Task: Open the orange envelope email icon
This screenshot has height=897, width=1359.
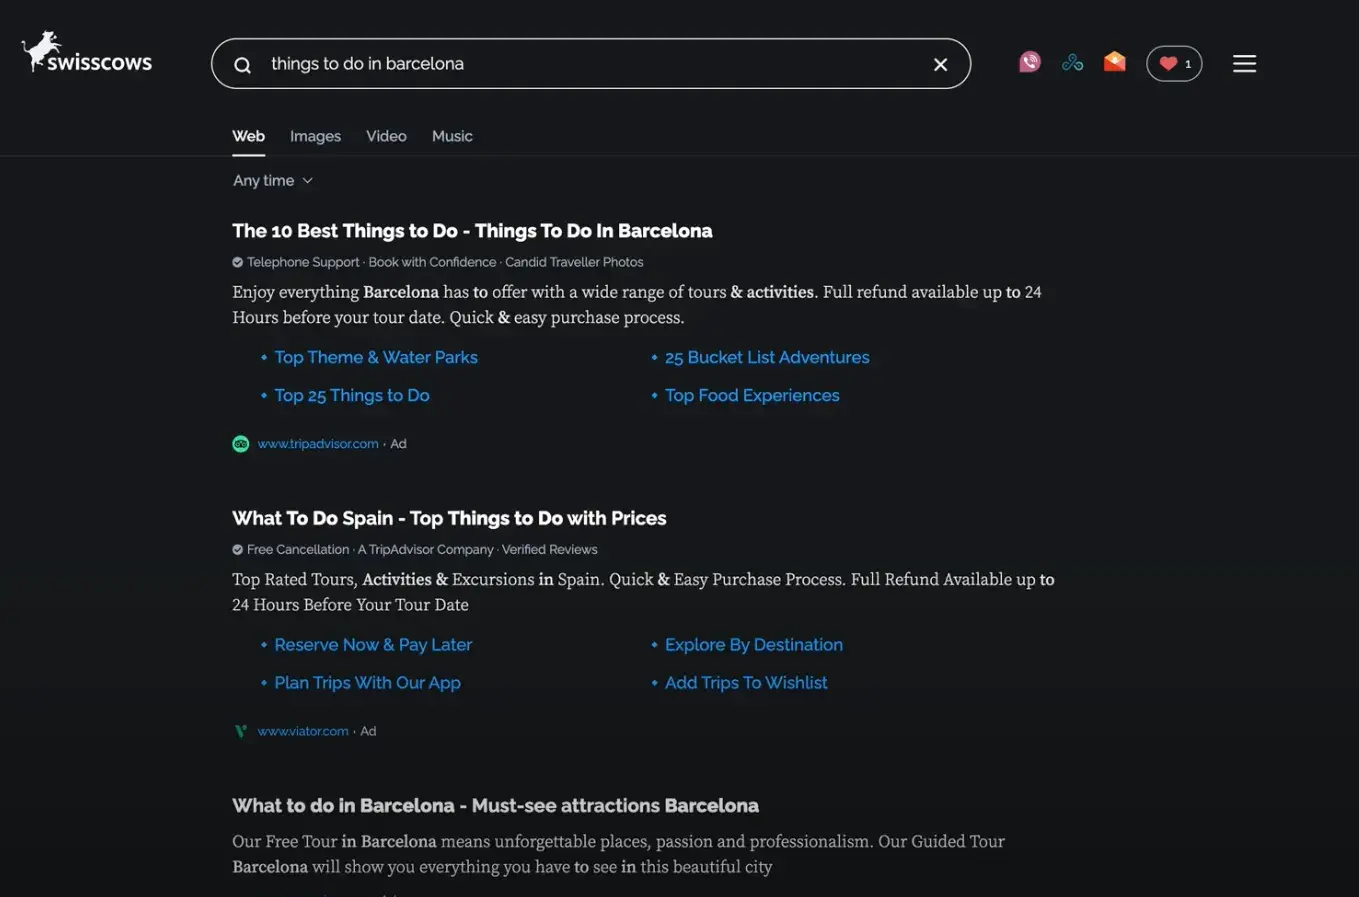Action: pyautogui.click(x=1114, y=62)
